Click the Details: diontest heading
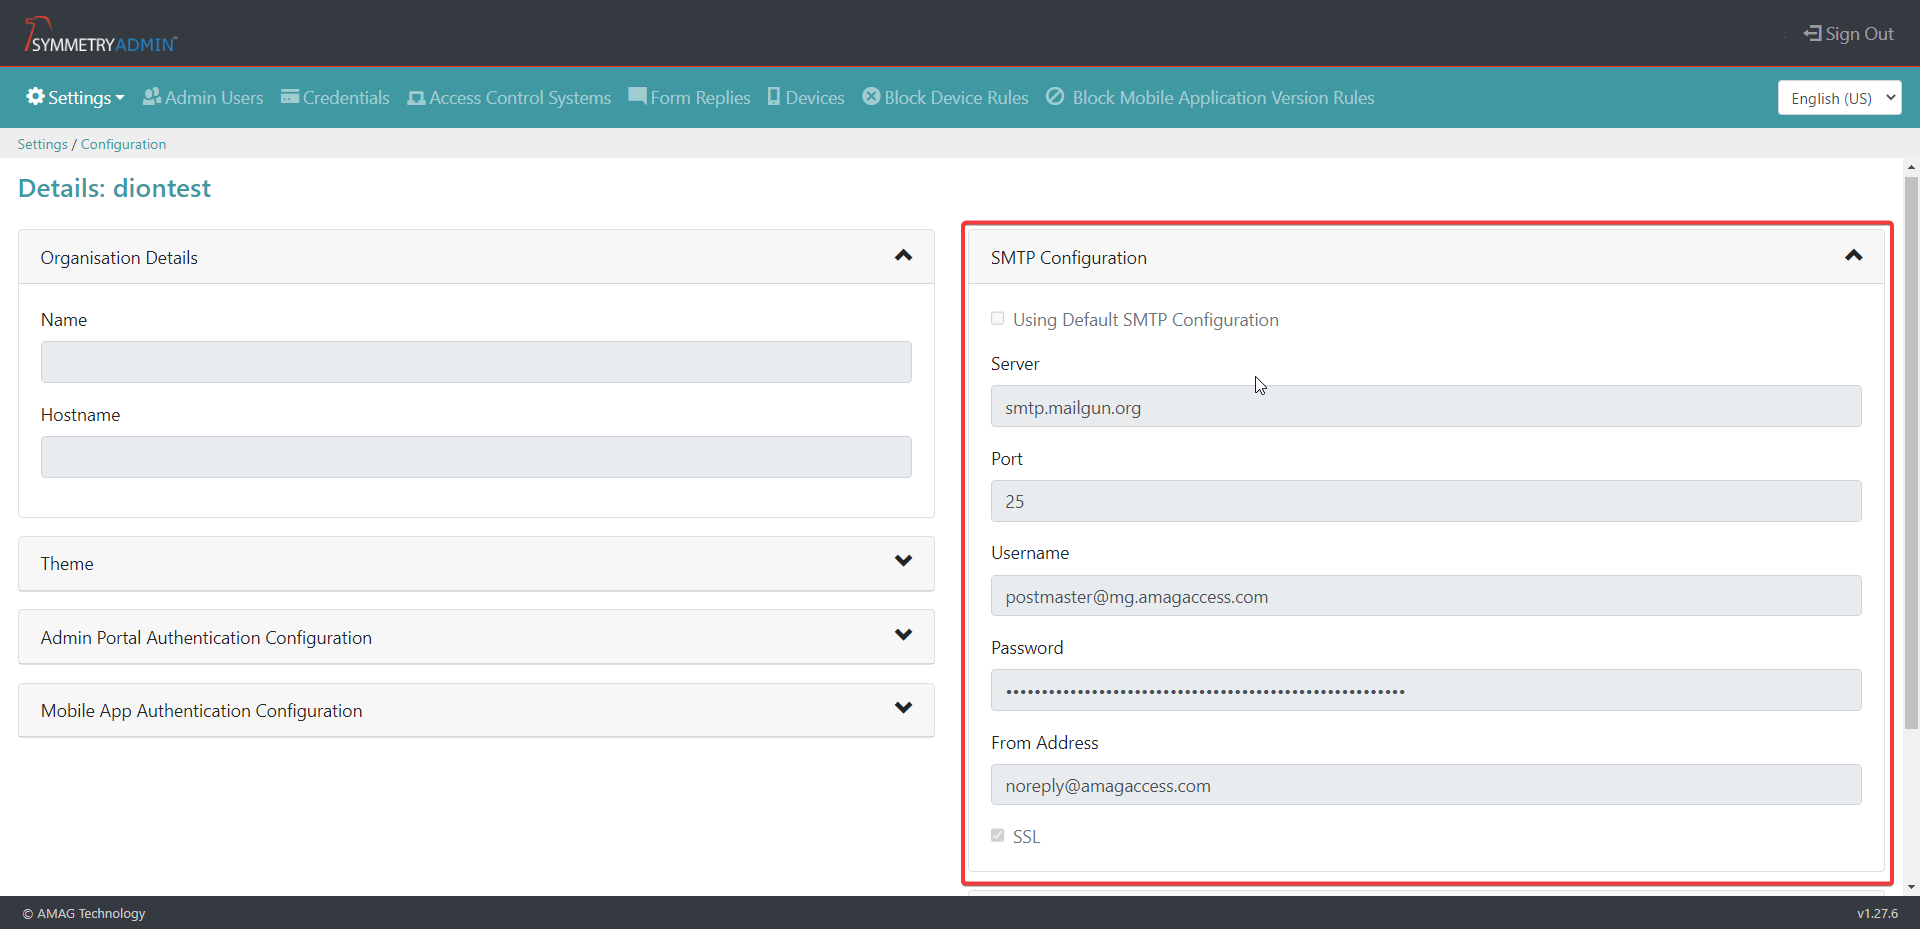The width and height of the screenshot is (1920, 929). coord(114,188)
